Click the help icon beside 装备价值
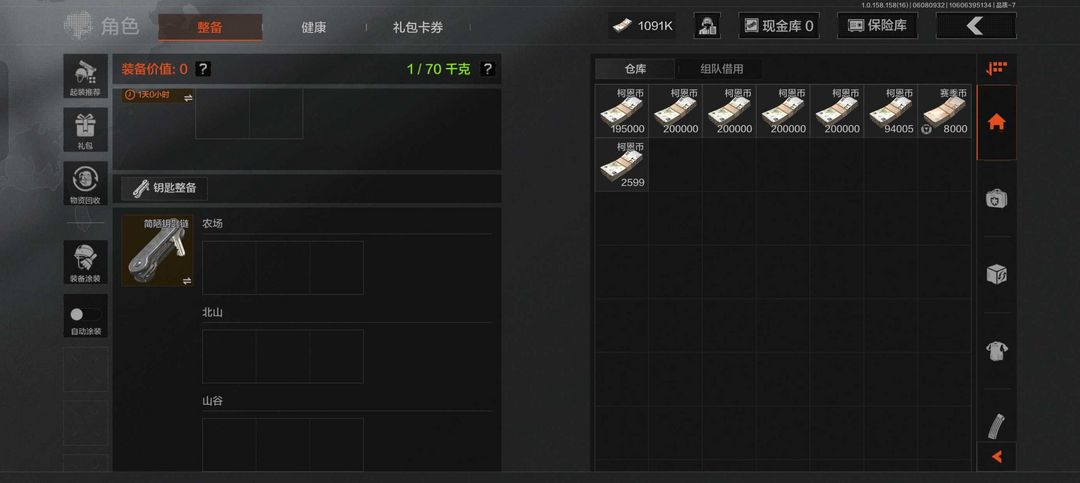The height and width of the screenshot is (483, 1080). [203, 69]
